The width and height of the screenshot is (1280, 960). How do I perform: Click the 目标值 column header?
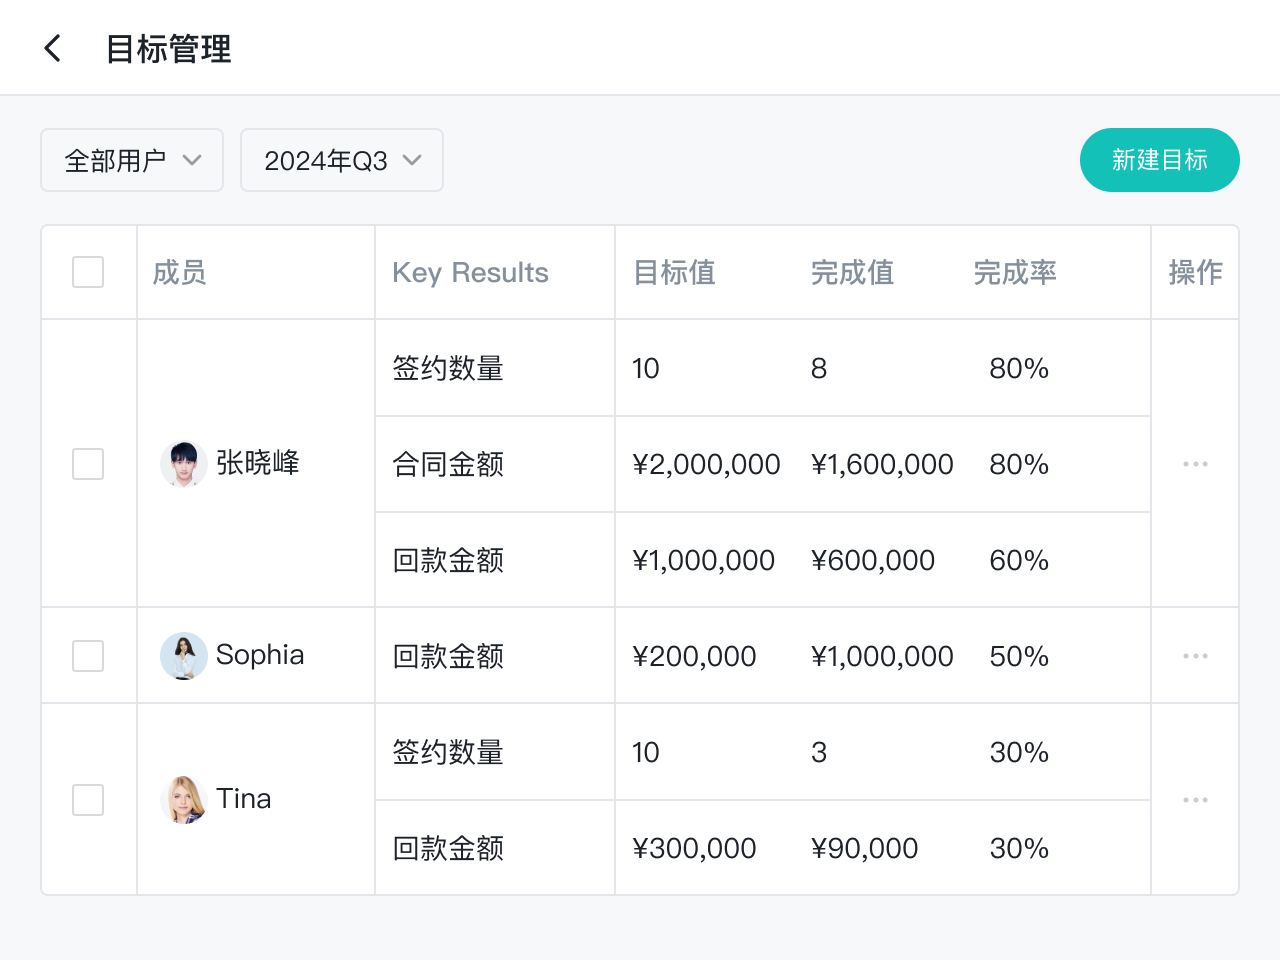675,272
